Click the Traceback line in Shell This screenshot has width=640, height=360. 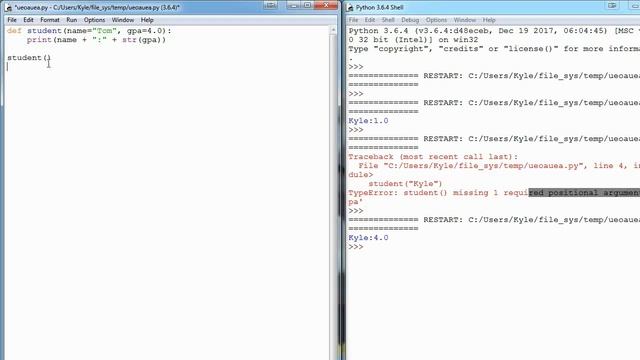point(433,157)
